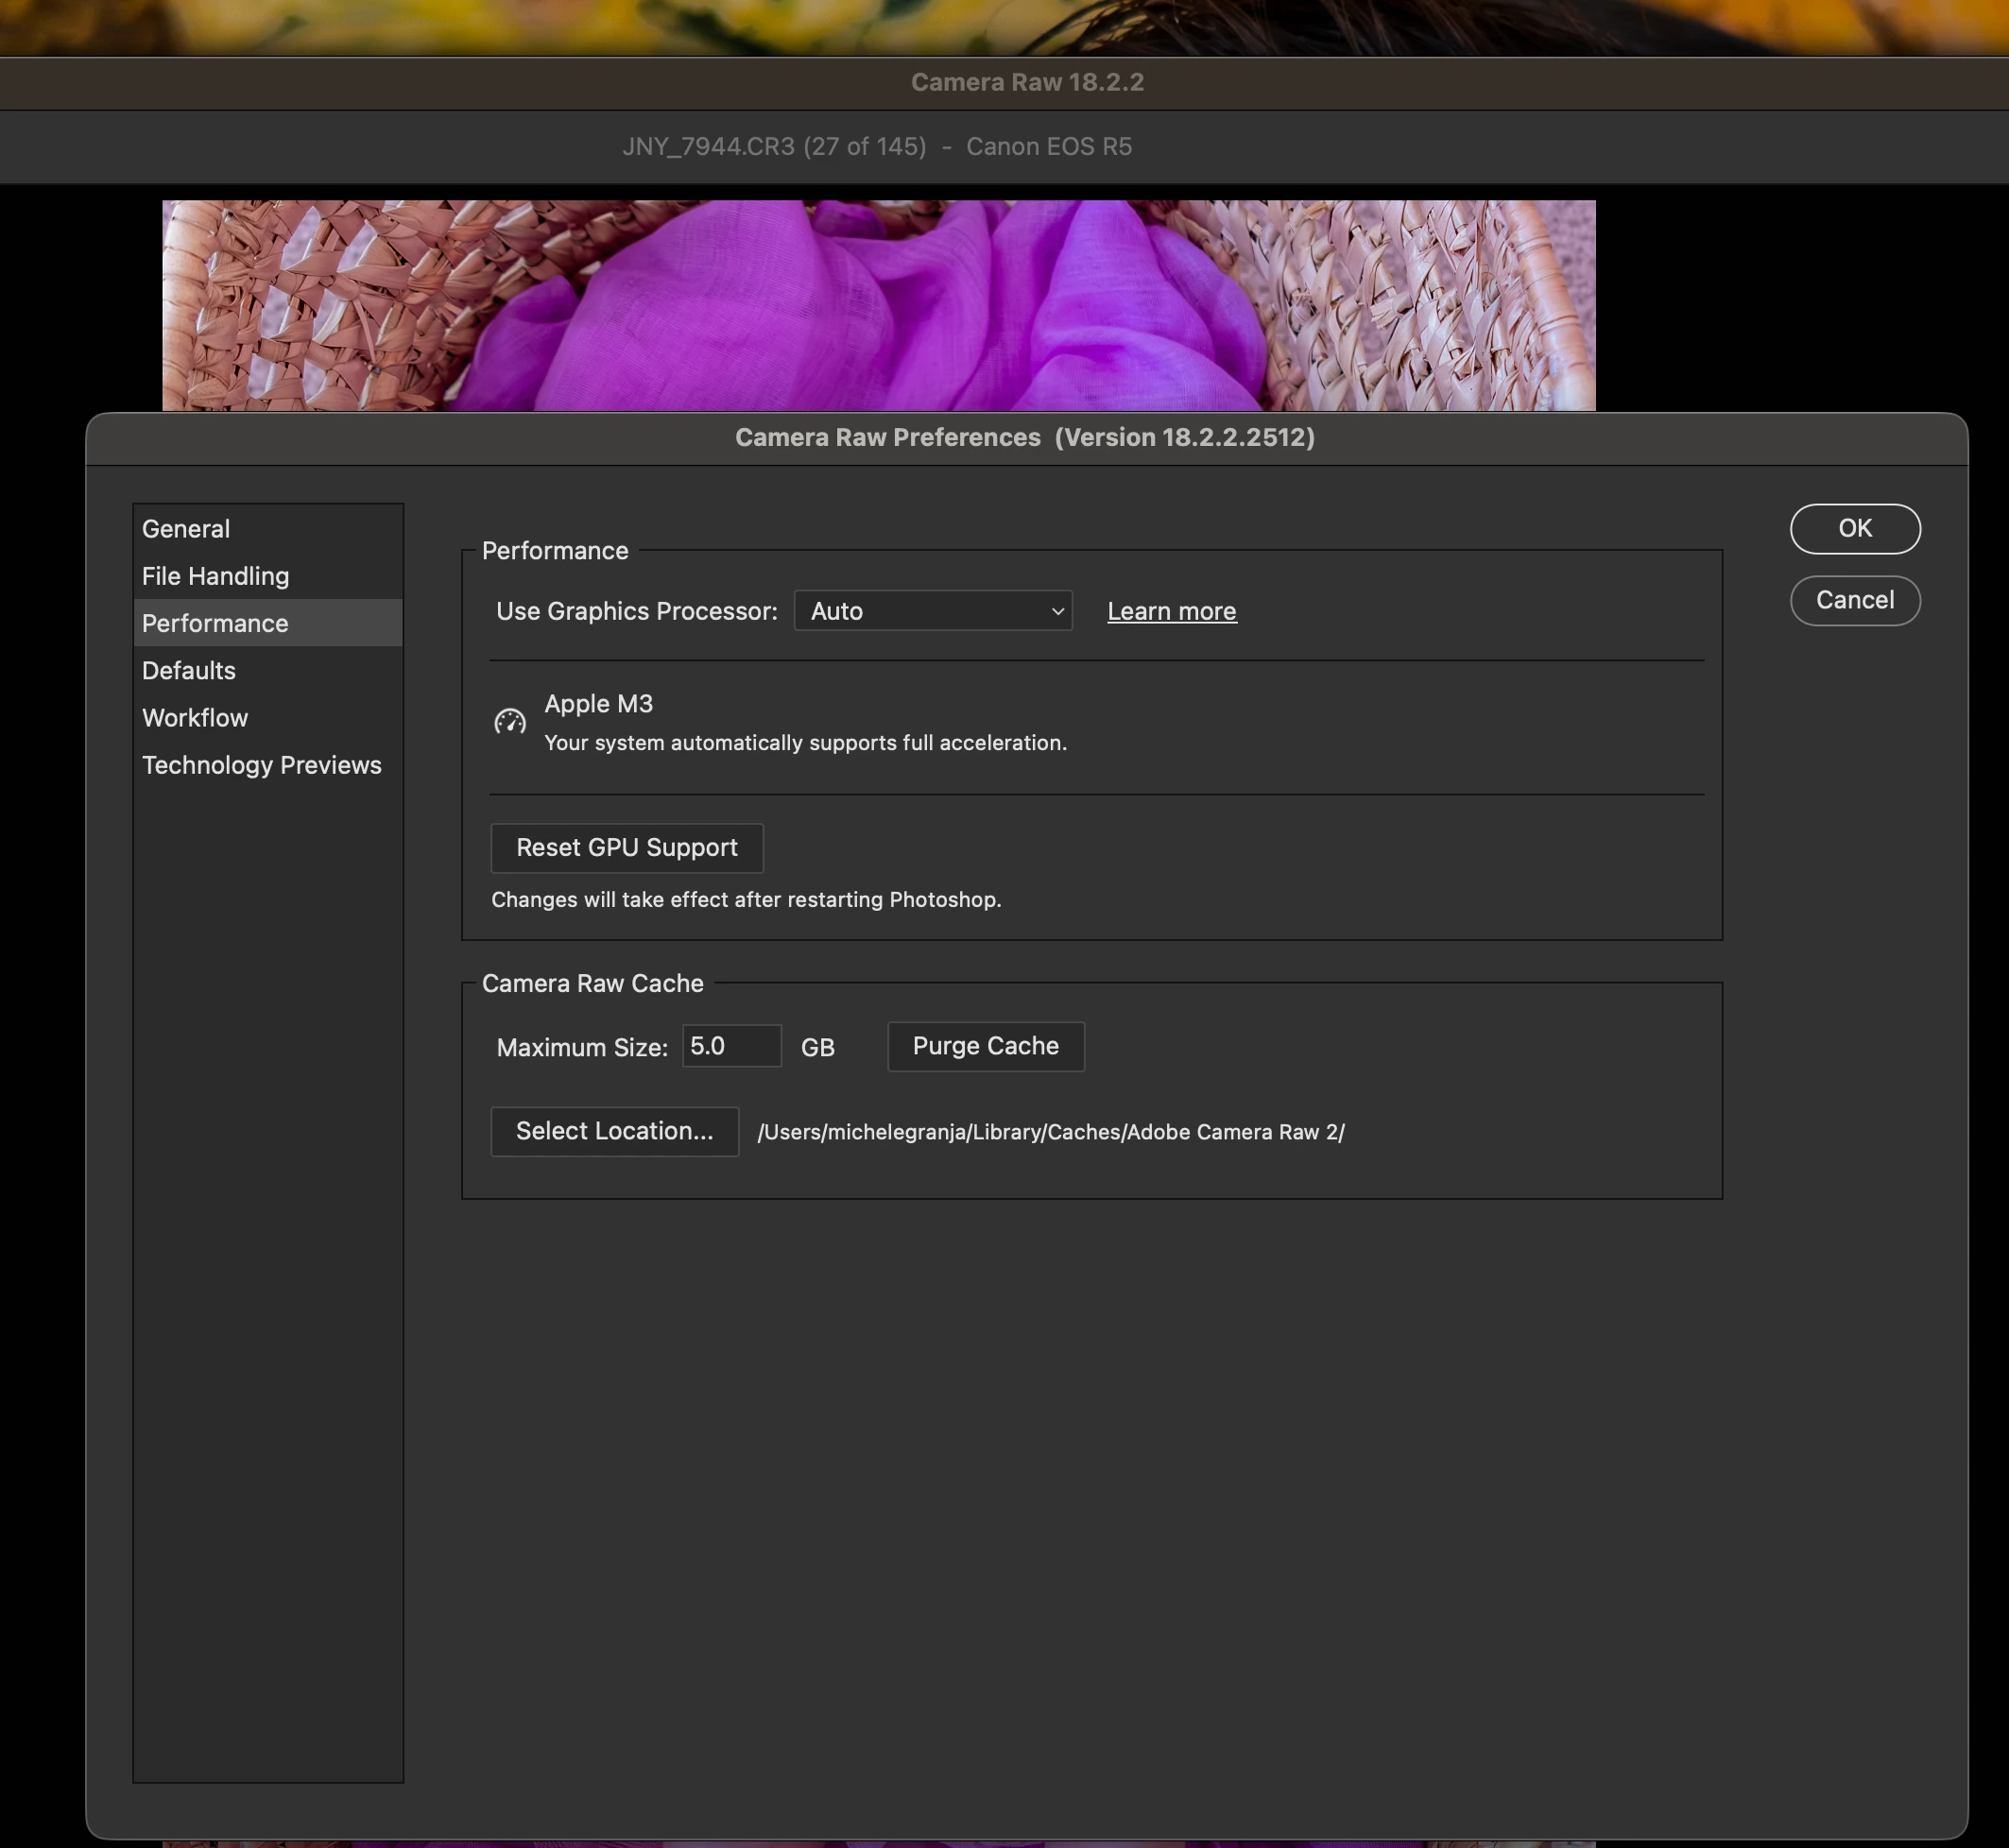
Task: Click the Camera Raw Preferences title bar
Action: pyautogui.click(x=1024, y=438)
